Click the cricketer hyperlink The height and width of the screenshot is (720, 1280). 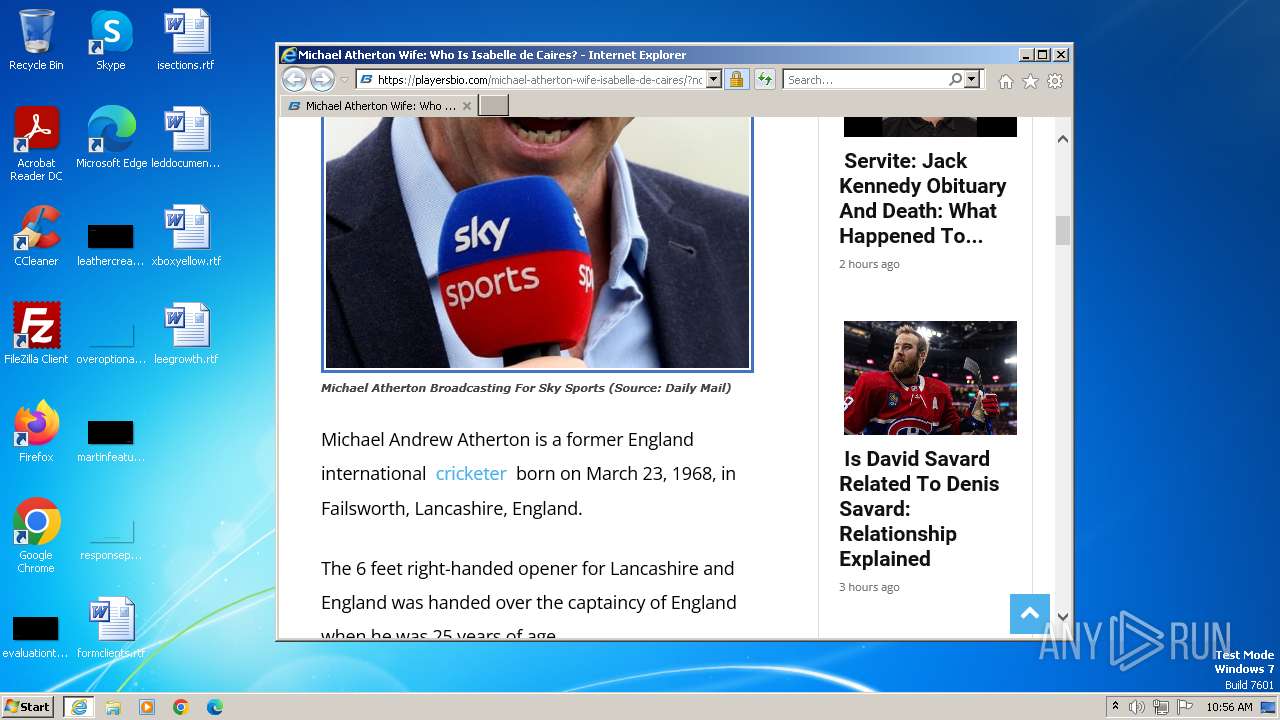point(471,474)
